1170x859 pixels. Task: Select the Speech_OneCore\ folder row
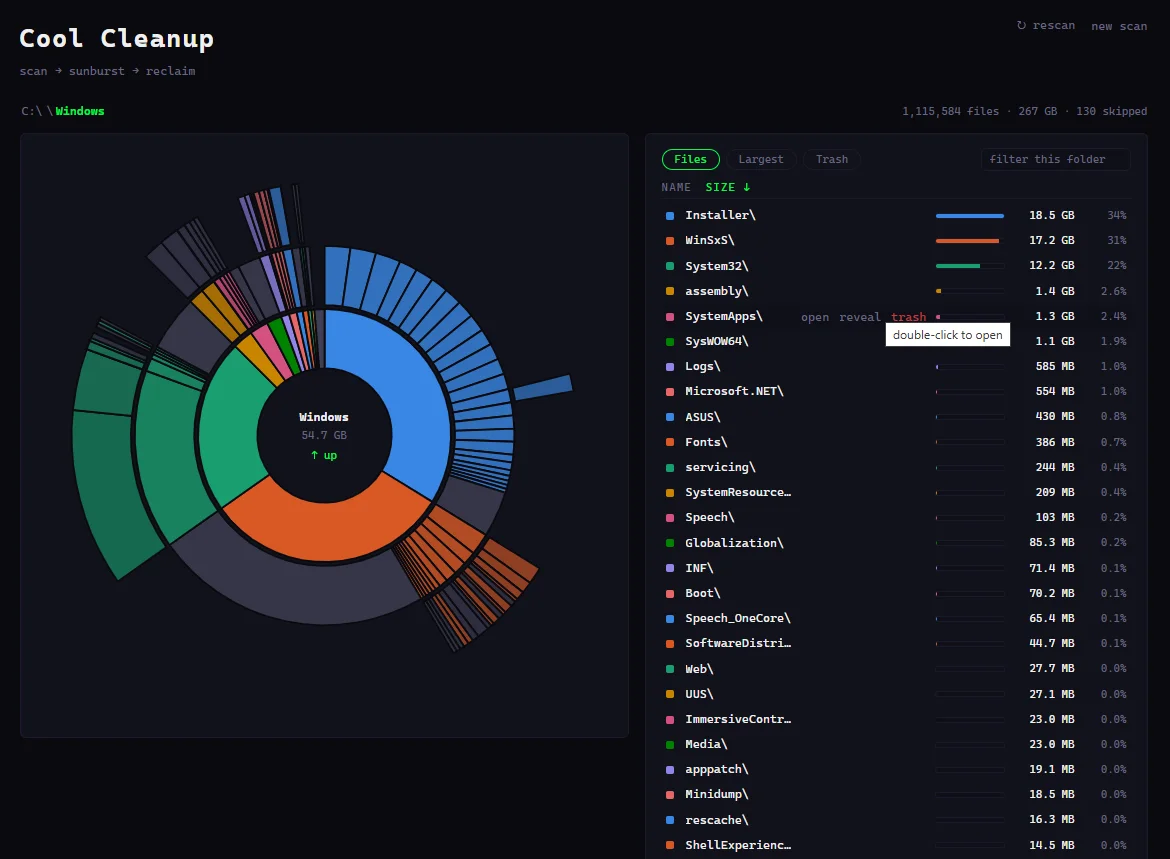coord(895,618)
